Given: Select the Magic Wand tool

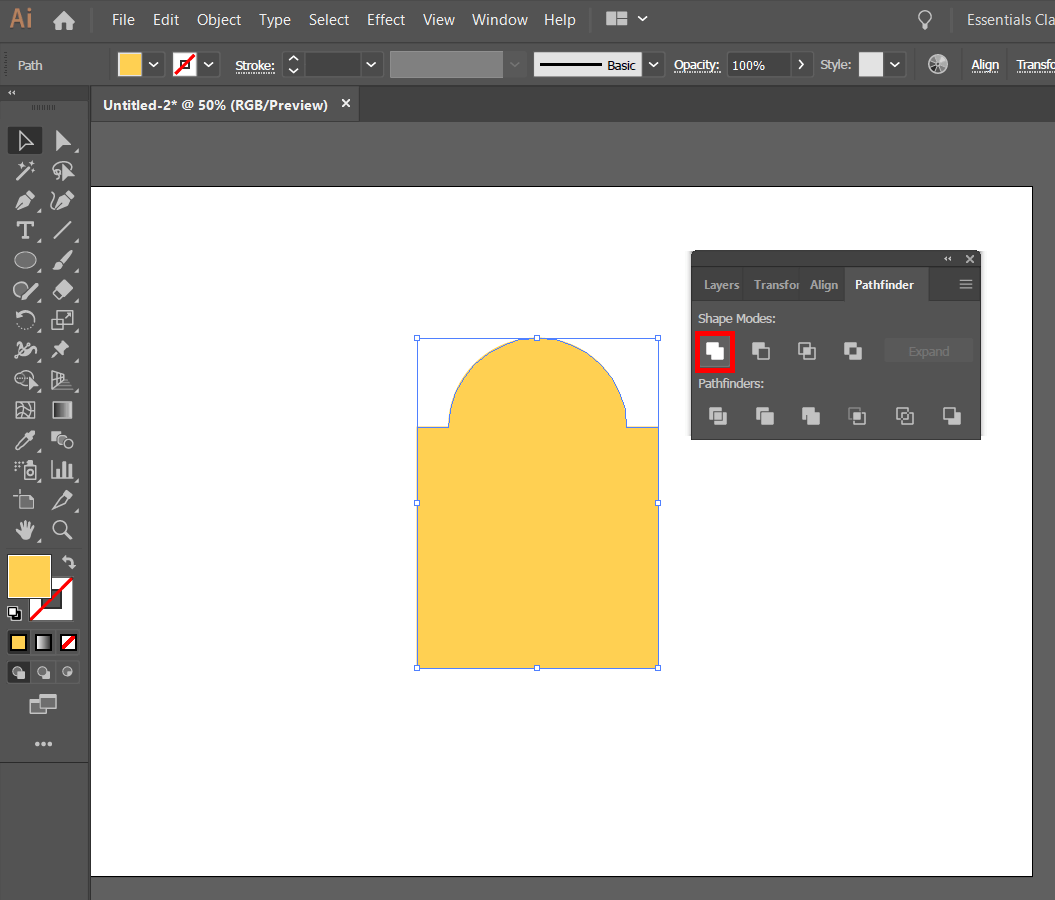Looking at the screenshot, I should [x=25, y=170].
